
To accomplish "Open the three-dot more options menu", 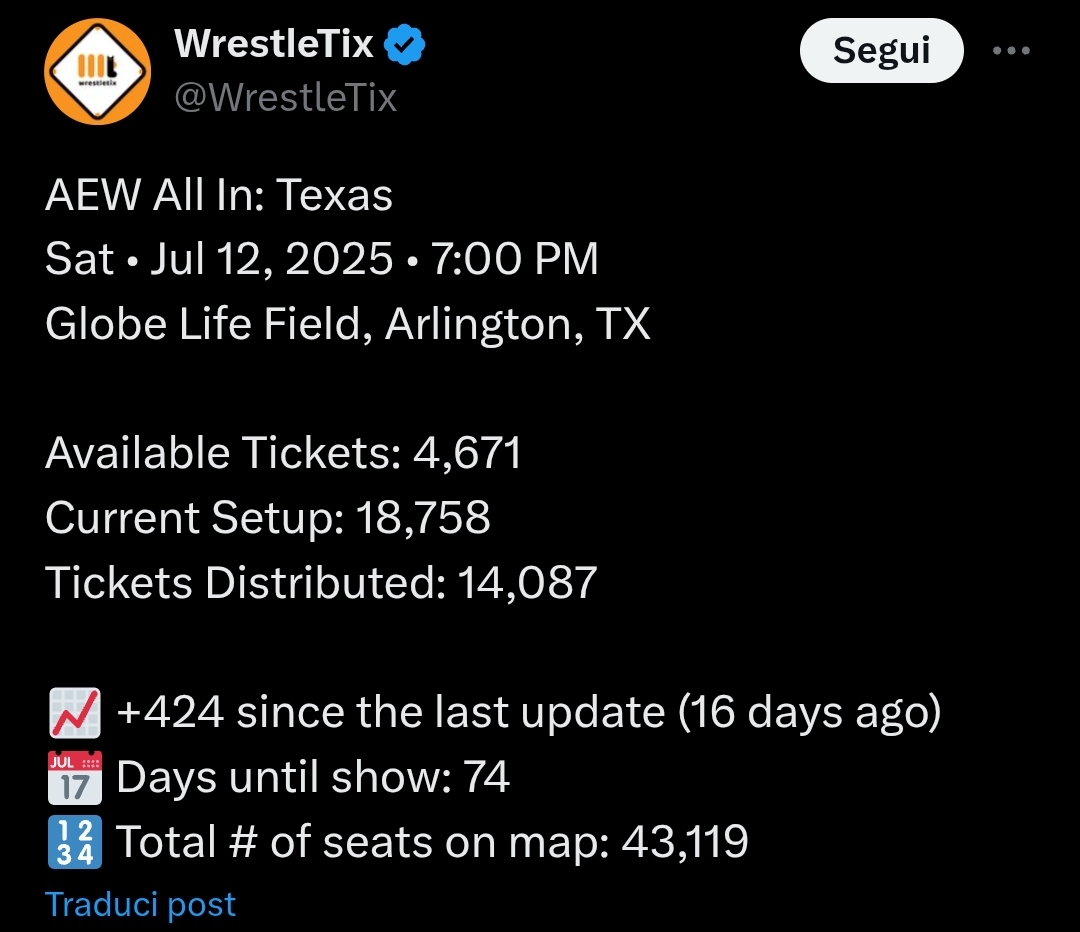I will 1011,50.
